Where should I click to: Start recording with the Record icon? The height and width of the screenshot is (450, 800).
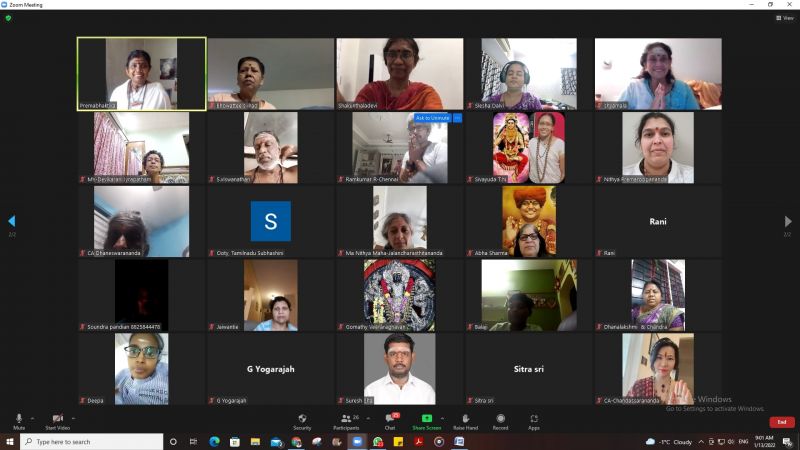[x=501, y=419]
